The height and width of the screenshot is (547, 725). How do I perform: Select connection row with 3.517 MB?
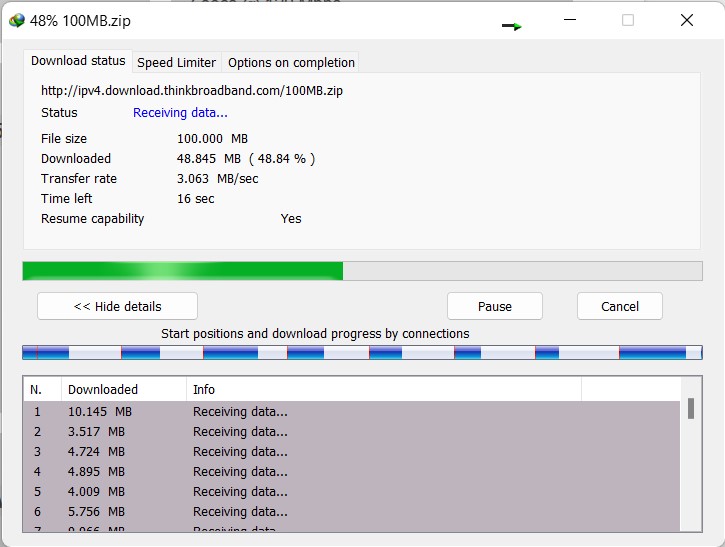352,431
